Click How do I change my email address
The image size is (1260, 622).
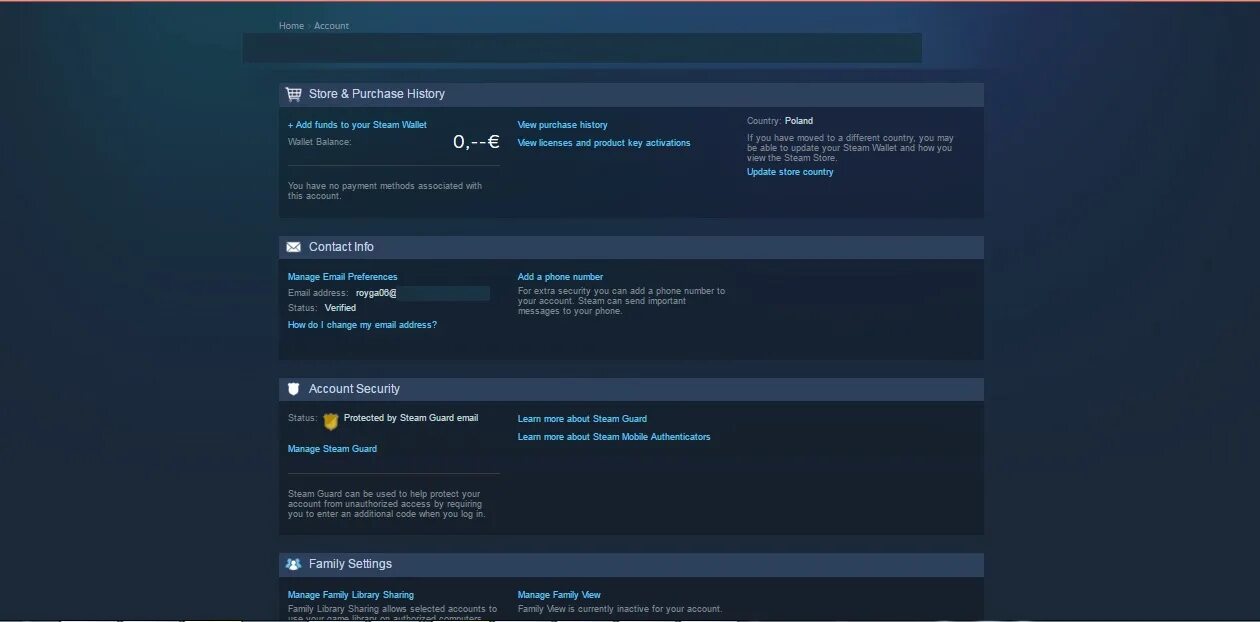[x=362, y=325]
